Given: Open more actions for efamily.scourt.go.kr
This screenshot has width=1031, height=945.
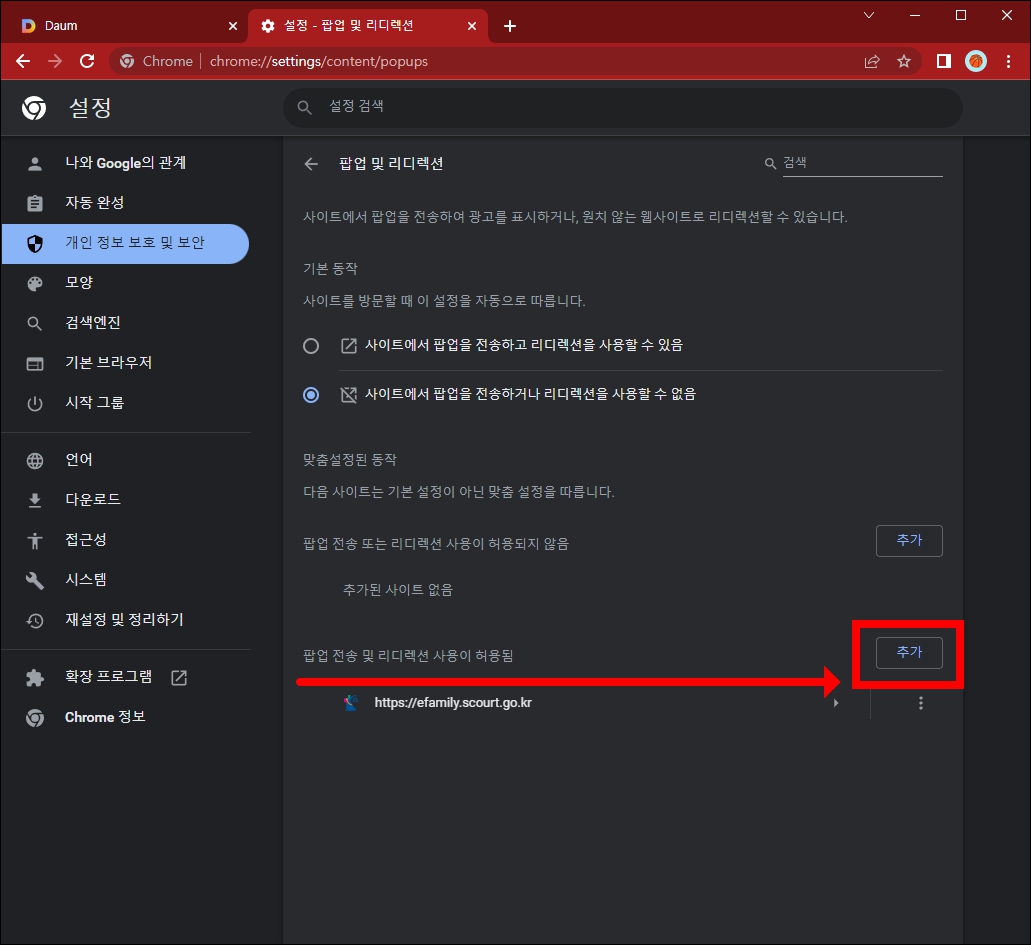Looking at the screenshot, I should [920, 702].
